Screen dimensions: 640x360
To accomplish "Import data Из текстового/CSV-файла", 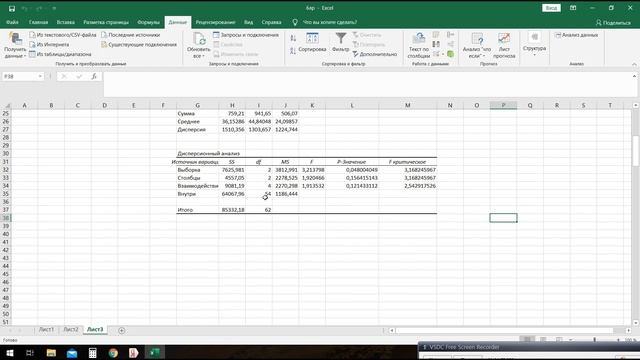I will [x=62, y=35].
